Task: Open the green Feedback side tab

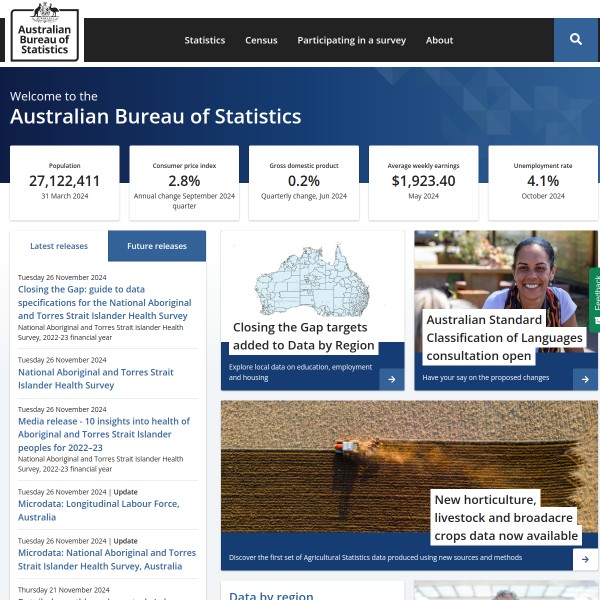Action: (x=594, y=298)
